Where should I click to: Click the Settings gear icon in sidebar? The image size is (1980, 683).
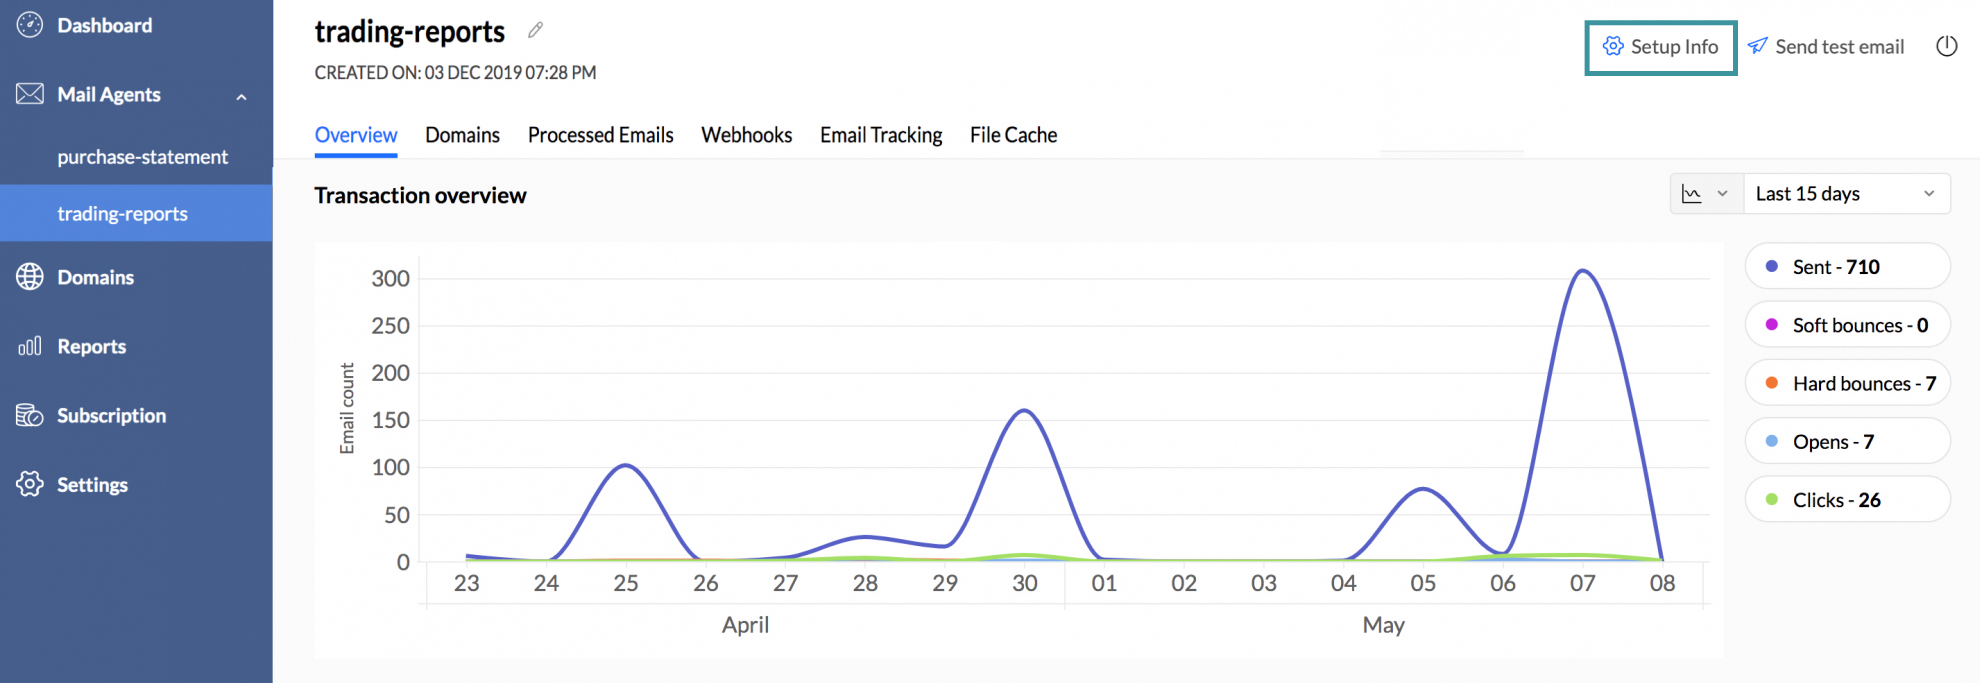pyautogui.click(x=30, y=484)
